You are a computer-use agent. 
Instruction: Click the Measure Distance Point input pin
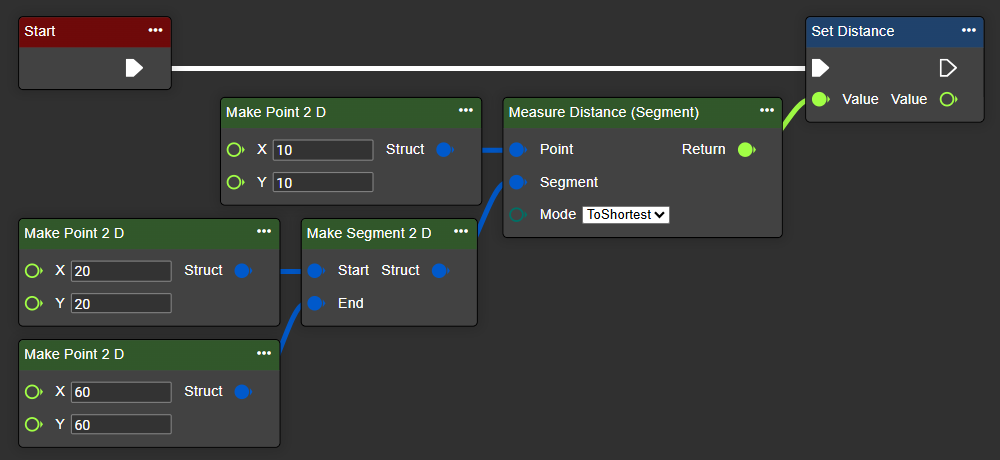coord(517,150)
